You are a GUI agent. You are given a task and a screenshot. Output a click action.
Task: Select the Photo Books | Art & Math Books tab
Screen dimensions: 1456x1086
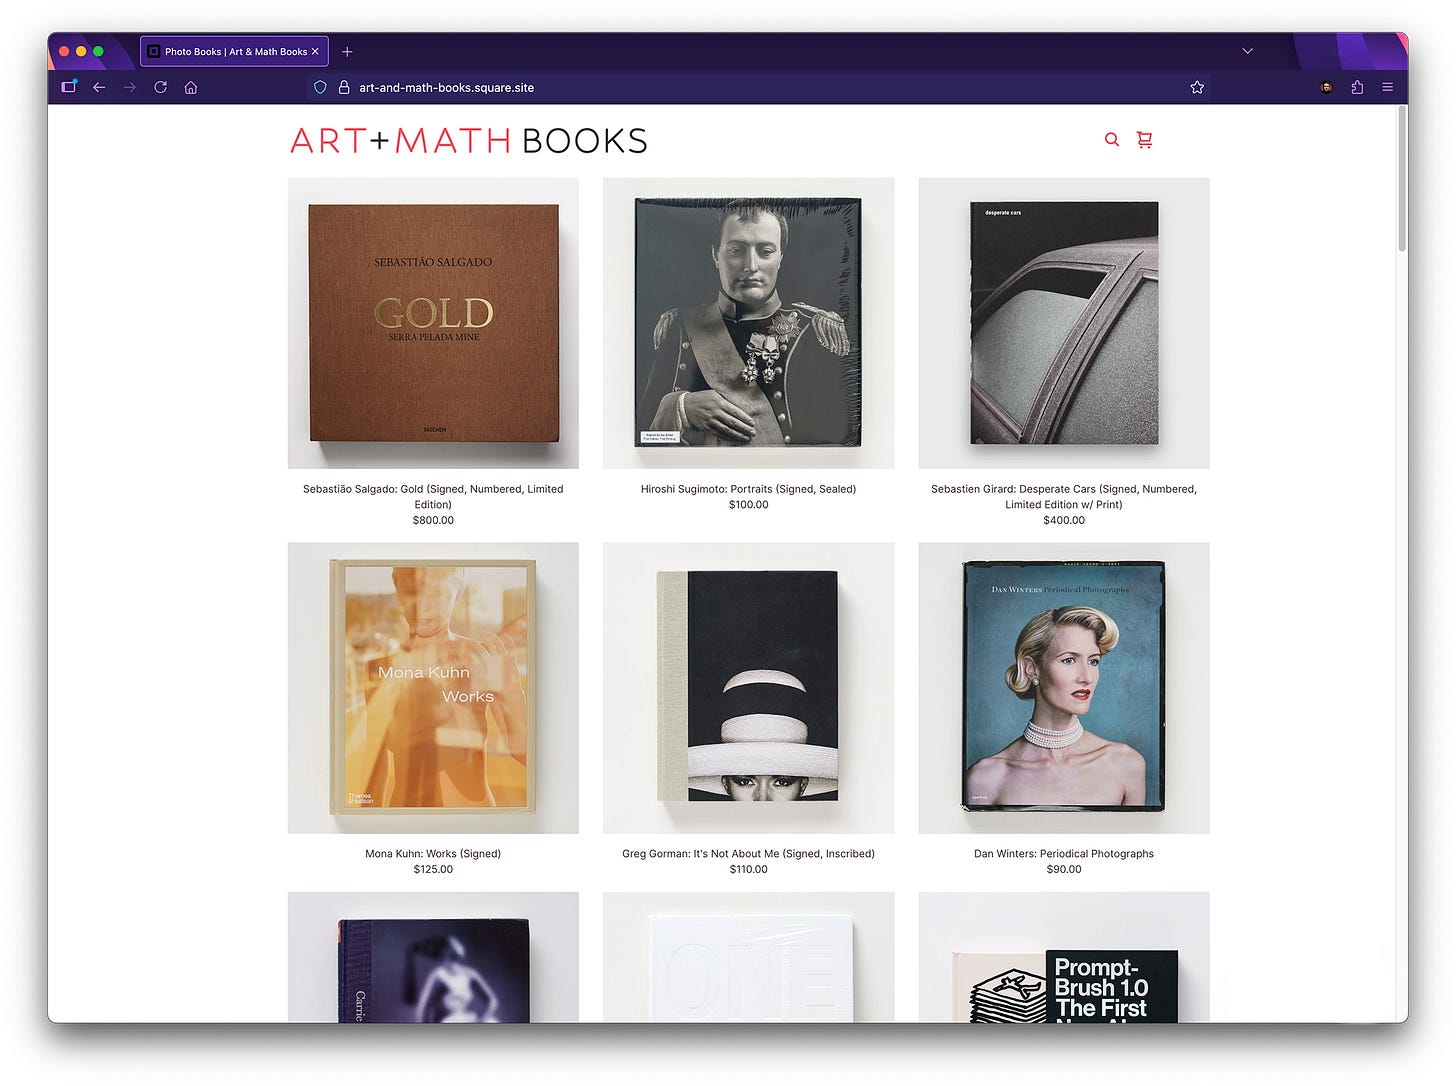234,52
